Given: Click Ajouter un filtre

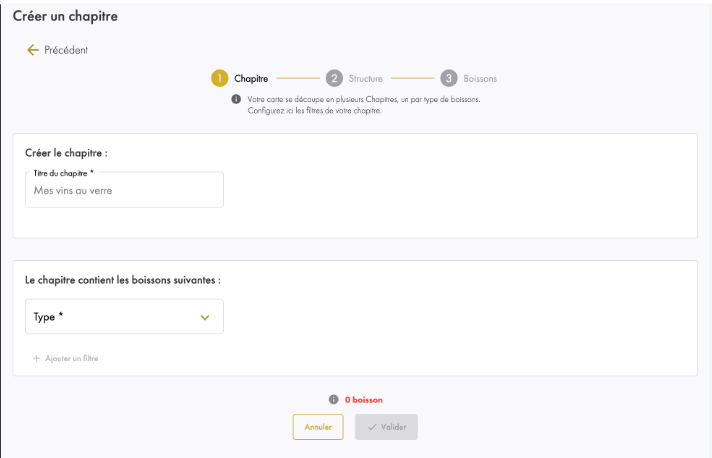Looking at the screenshot, I should (x=72, y=358).
